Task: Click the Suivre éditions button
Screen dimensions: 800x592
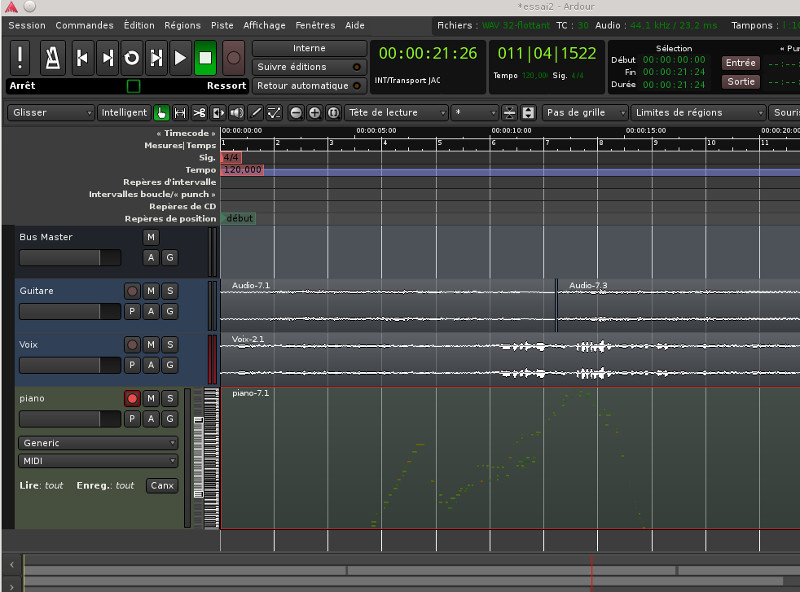Action: coord(309,67)
